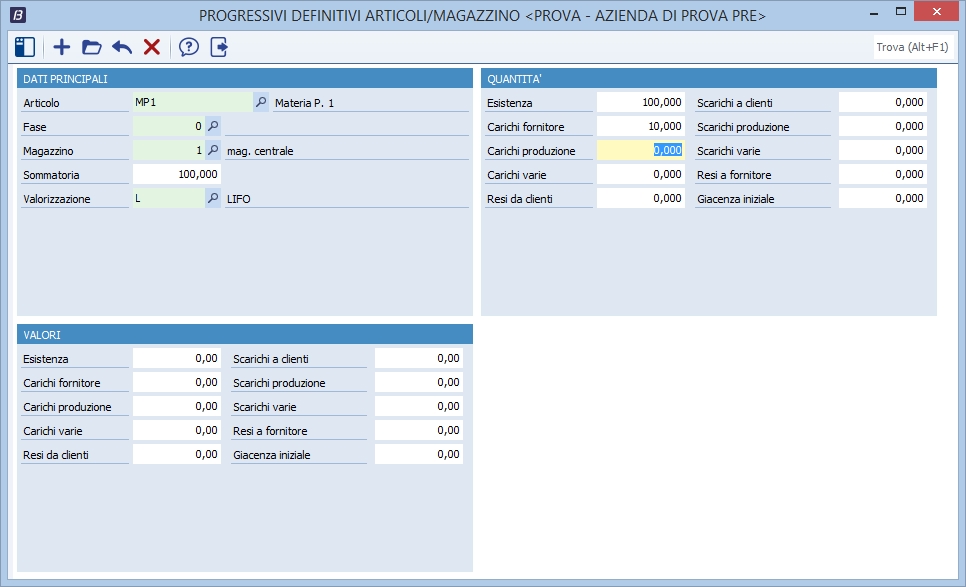Click Quantita Carichi varie field
This screenshot has height=587, width=966.
pos(641,174)
